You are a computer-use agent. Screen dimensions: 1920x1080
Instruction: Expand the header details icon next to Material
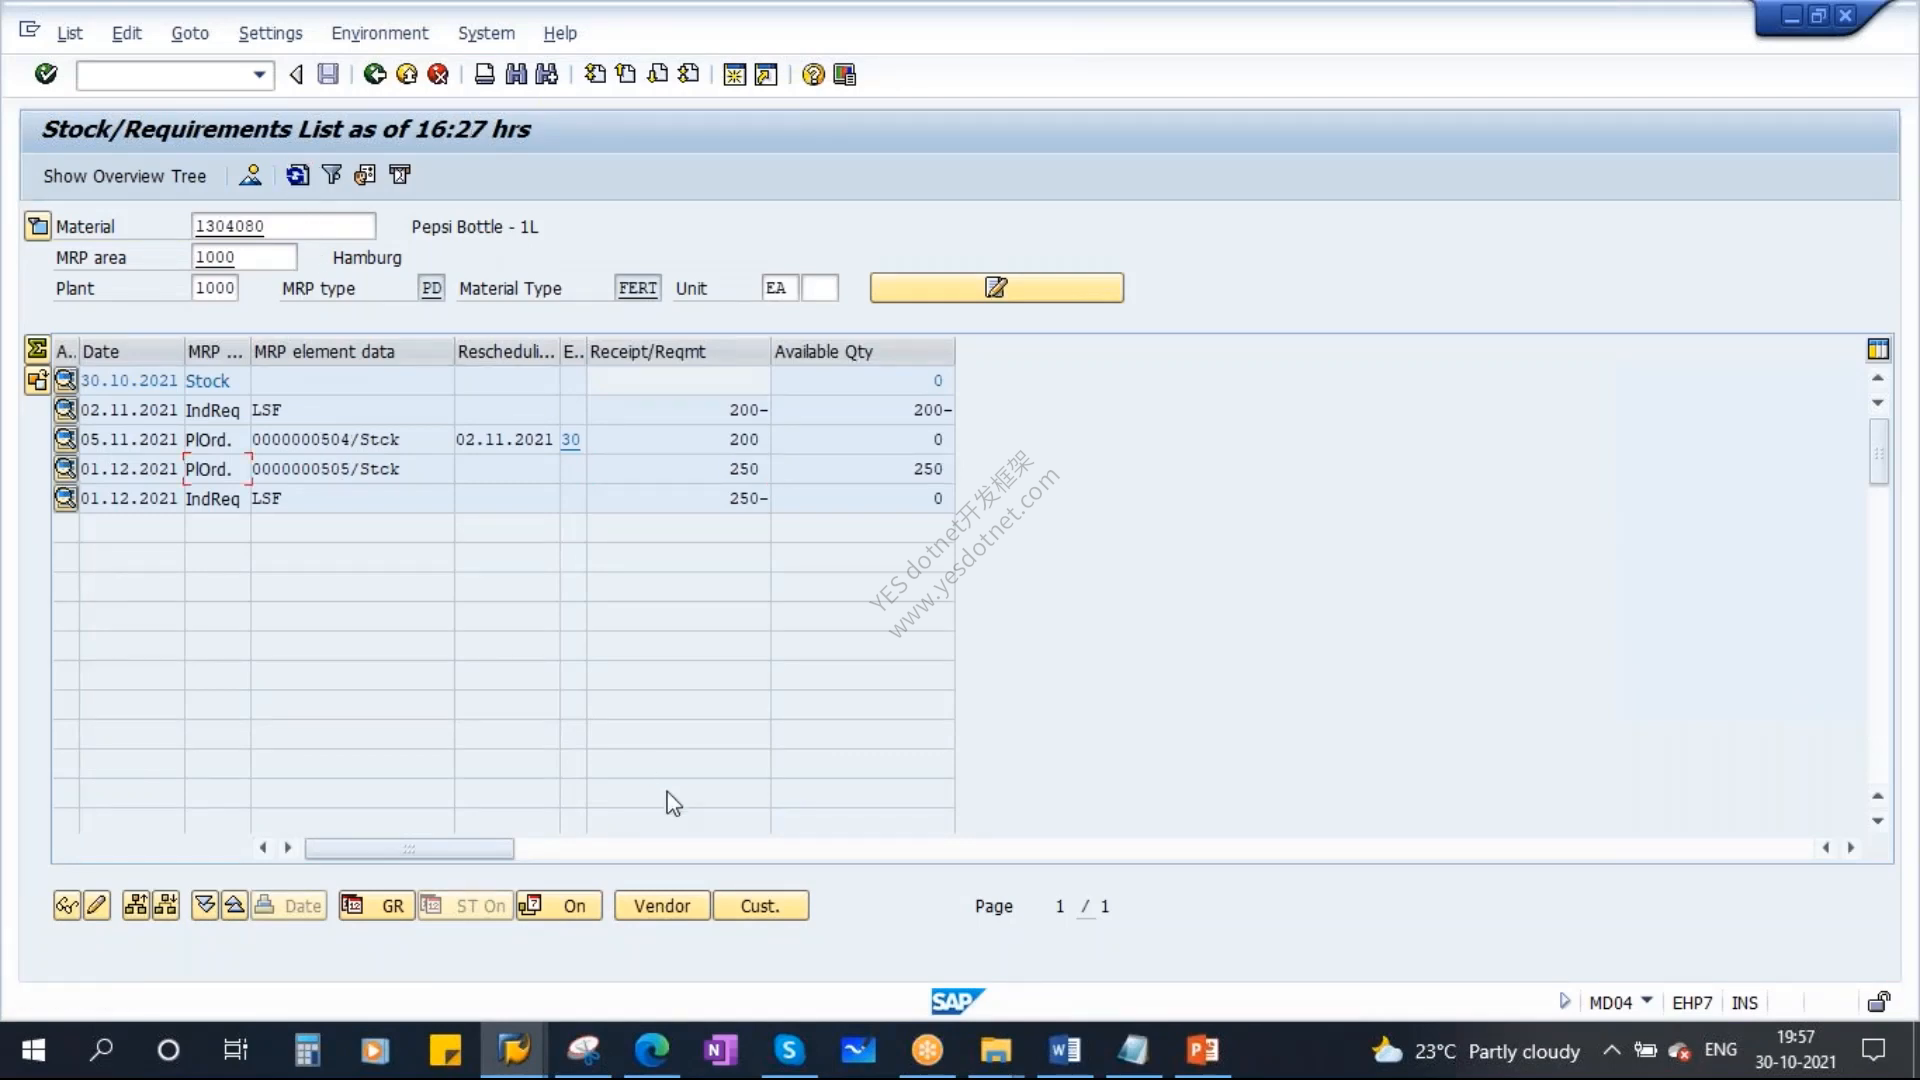click(37, 226)
